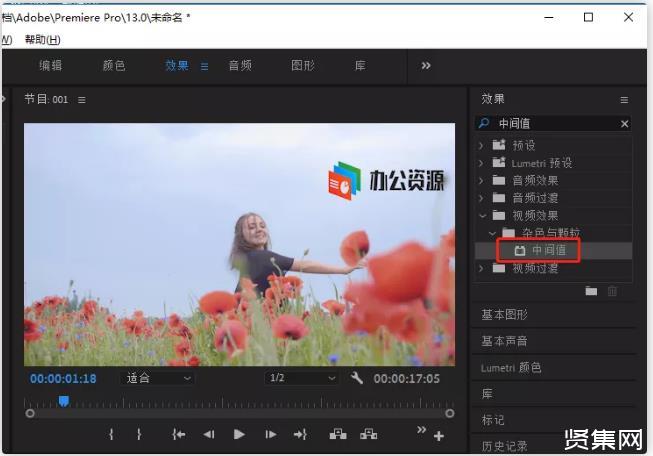Image resolution: width=653 pixels, height=456 pixels.
Task: Collapse the 杂色与颗粒 subfolder
Action: pyautogui.click(x=492, y=233)
